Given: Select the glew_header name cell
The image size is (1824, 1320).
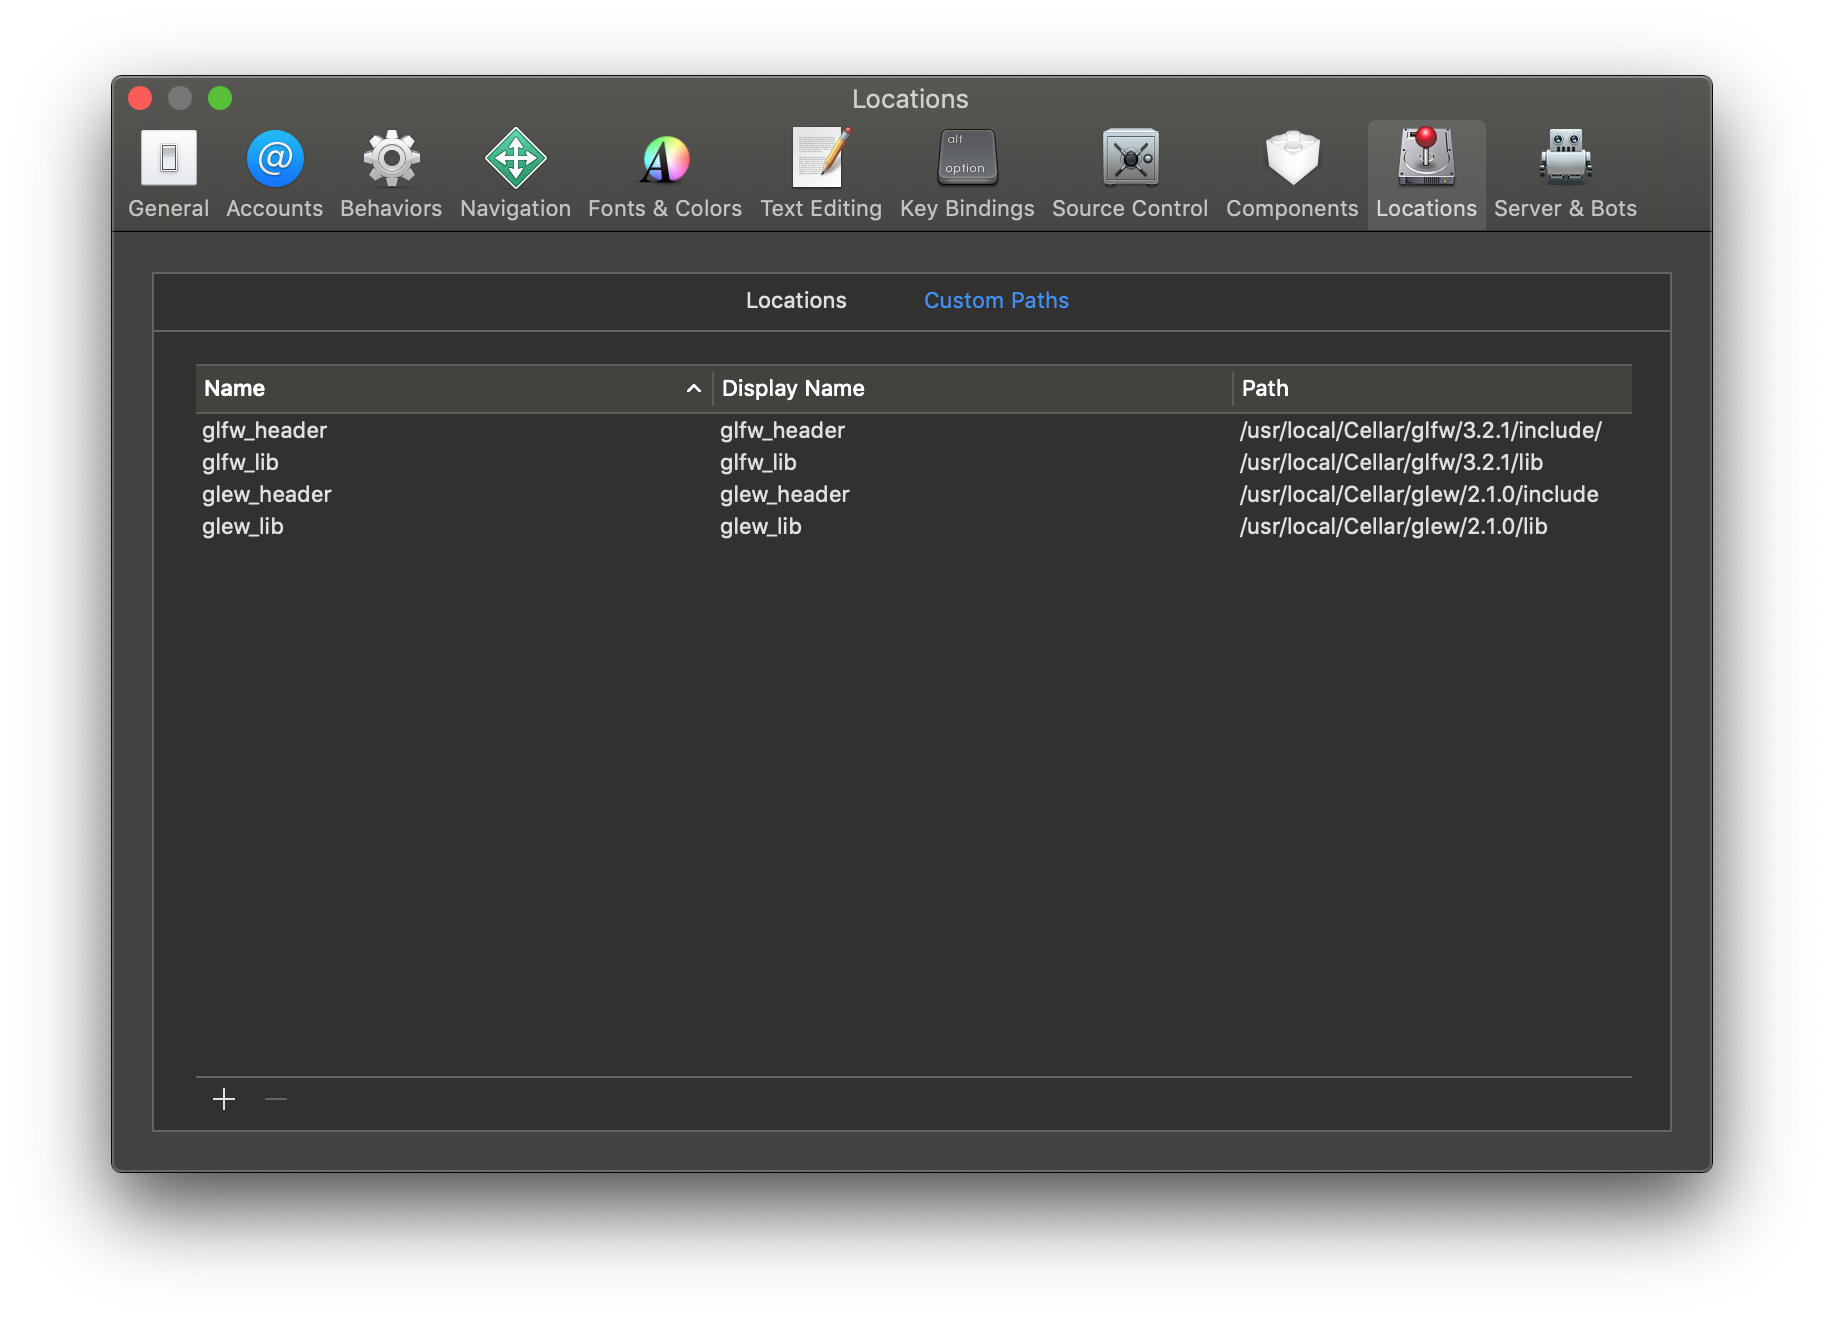Looking at the screenshot, I should 266,494.
